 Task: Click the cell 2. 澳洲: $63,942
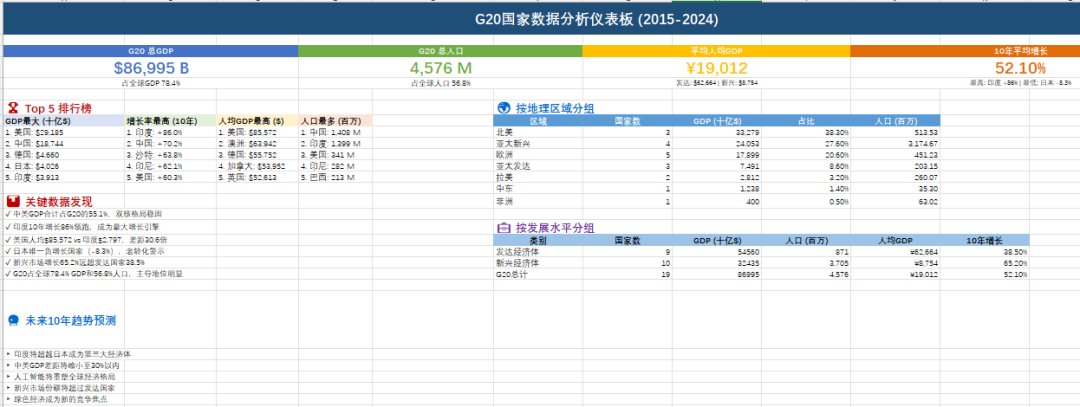tap(258, 143)
